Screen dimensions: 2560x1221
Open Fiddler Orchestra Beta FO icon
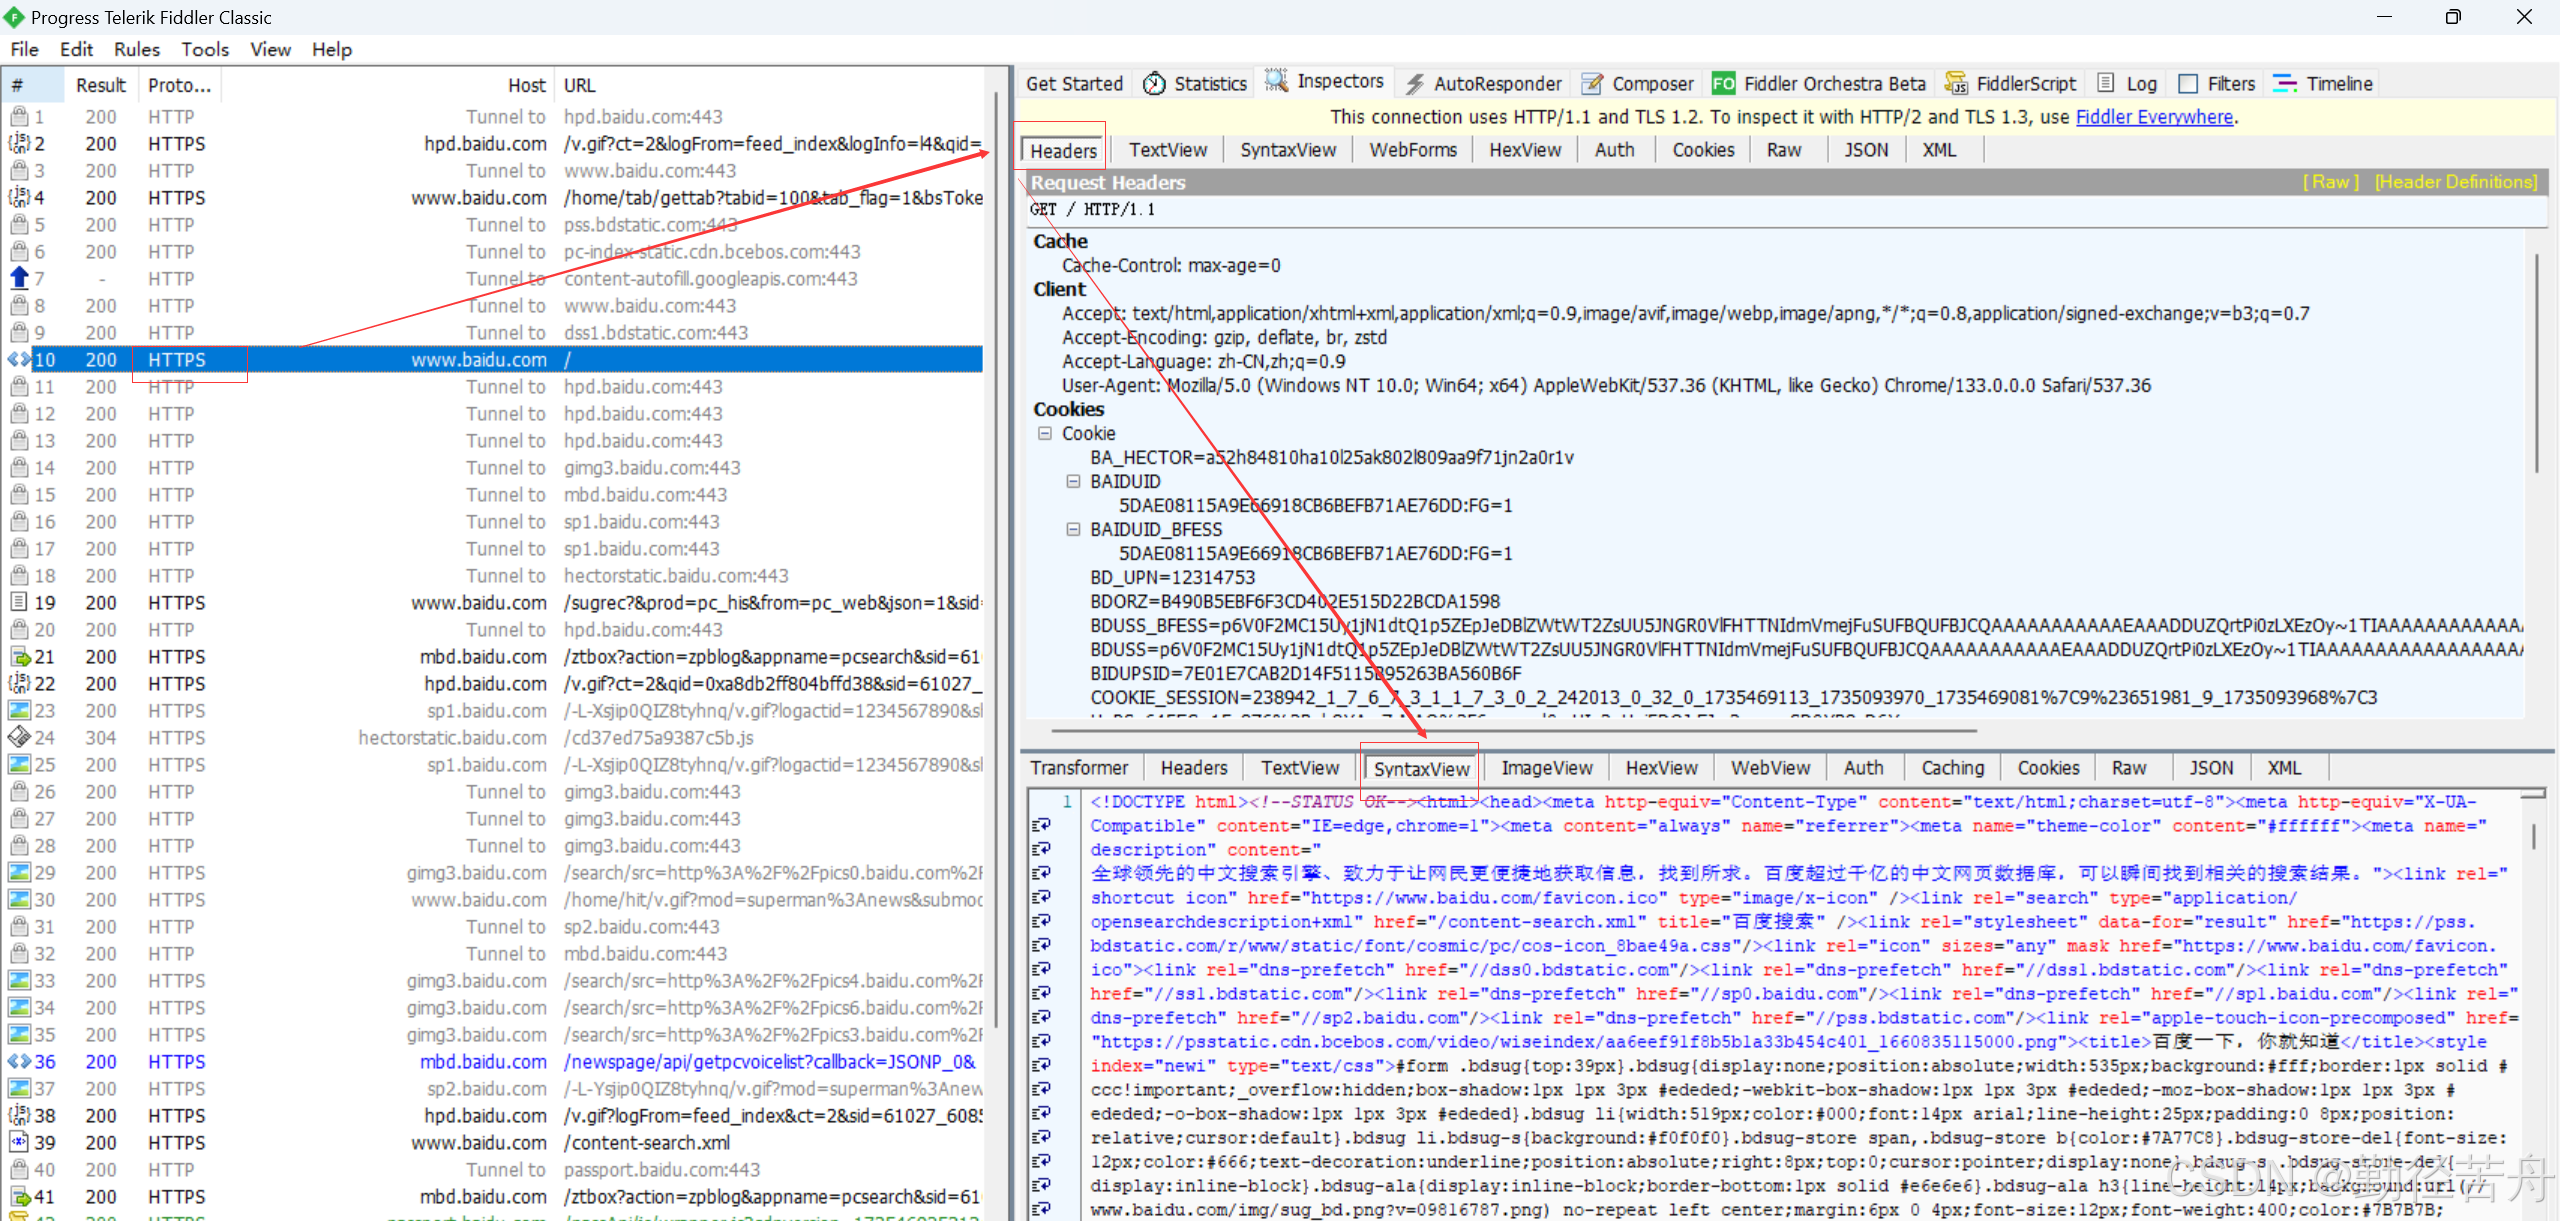pos(1723,84)
